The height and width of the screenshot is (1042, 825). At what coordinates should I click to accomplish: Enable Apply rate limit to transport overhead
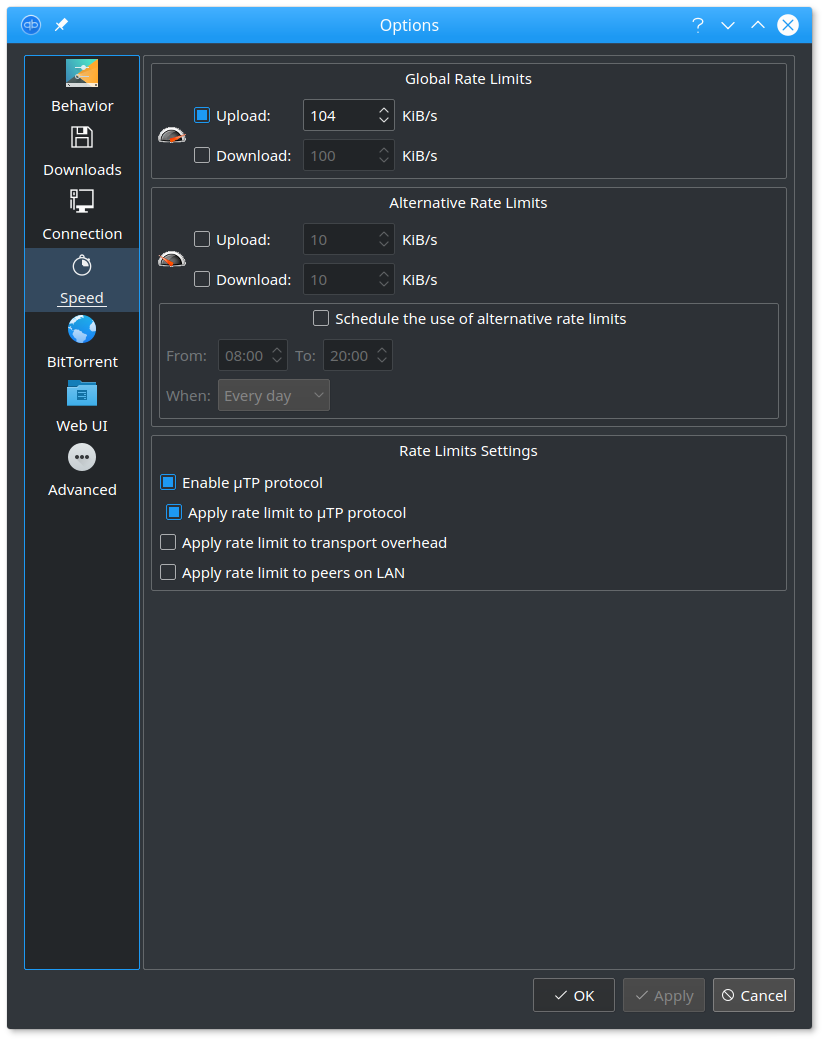[x=168, y=542]
